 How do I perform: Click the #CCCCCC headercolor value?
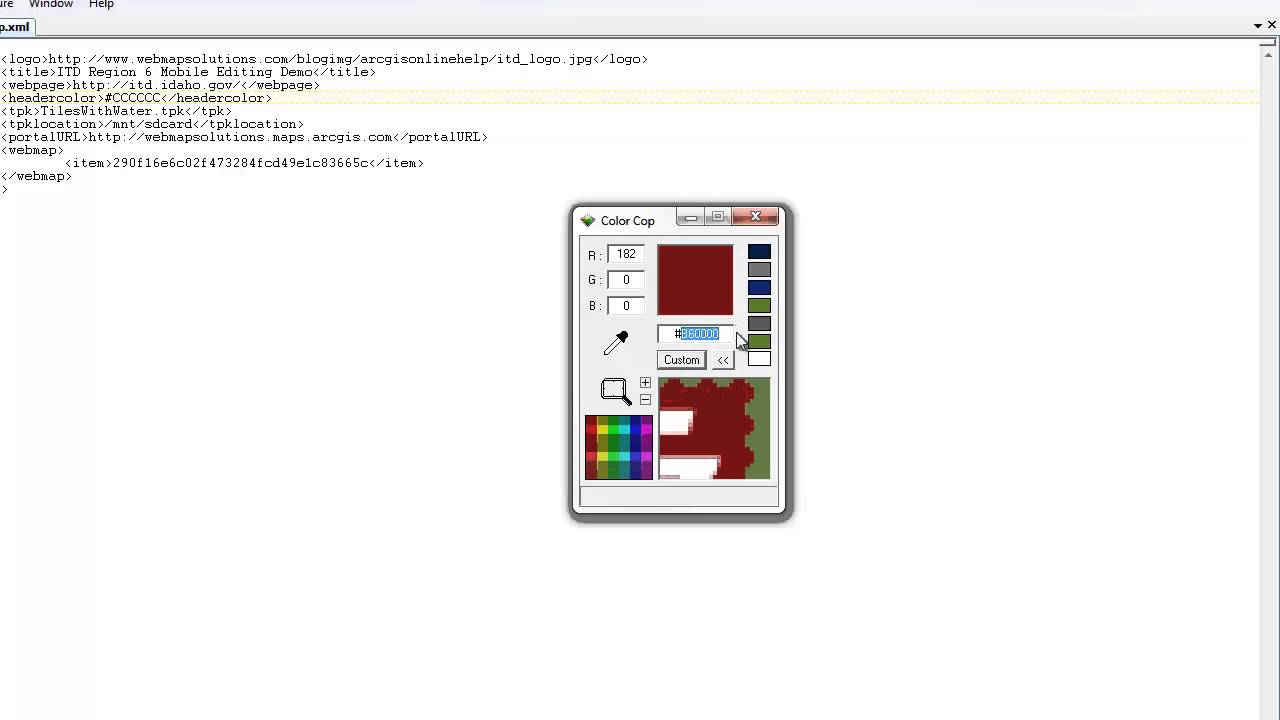pyautogui.click(x=132, y=98)
